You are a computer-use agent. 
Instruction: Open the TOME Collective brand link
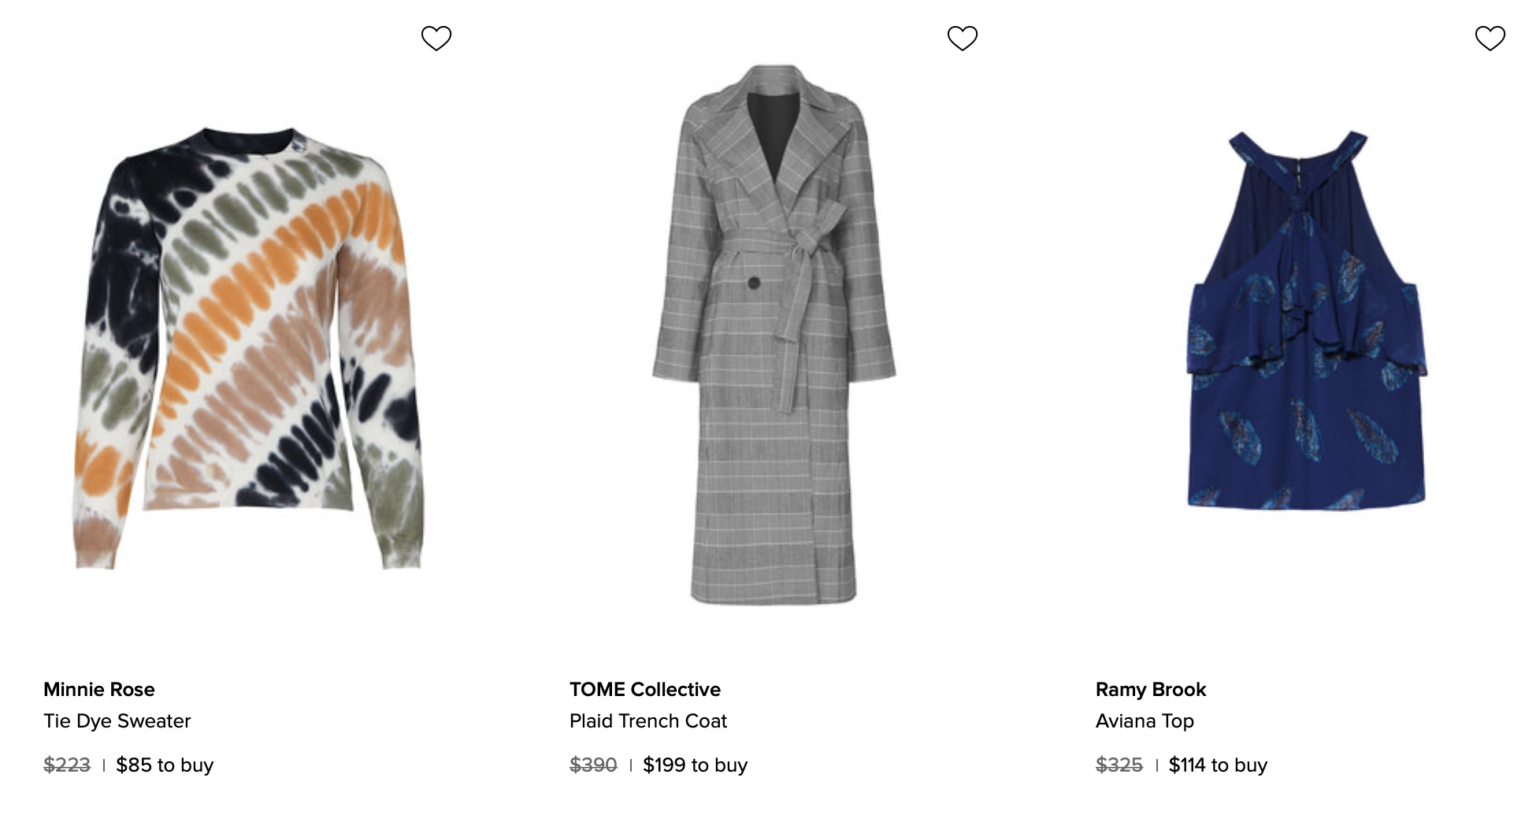point(644,689)
